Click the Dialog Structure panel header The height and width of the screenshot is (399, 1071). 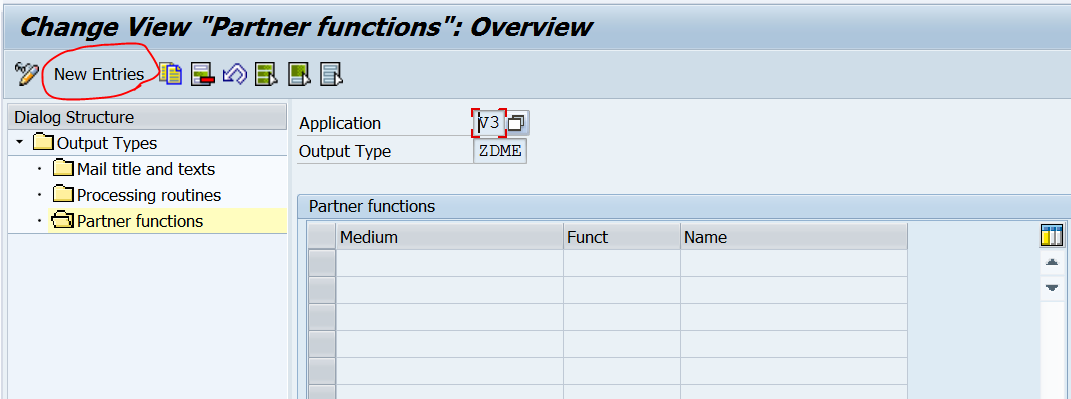147,117
